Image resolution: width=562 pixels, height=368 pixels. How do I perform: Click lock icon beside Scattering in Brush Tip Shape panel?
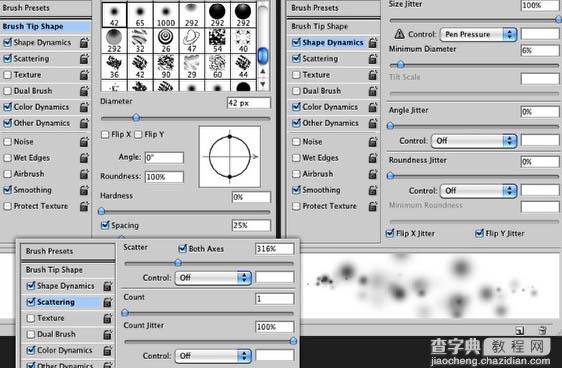84,59
